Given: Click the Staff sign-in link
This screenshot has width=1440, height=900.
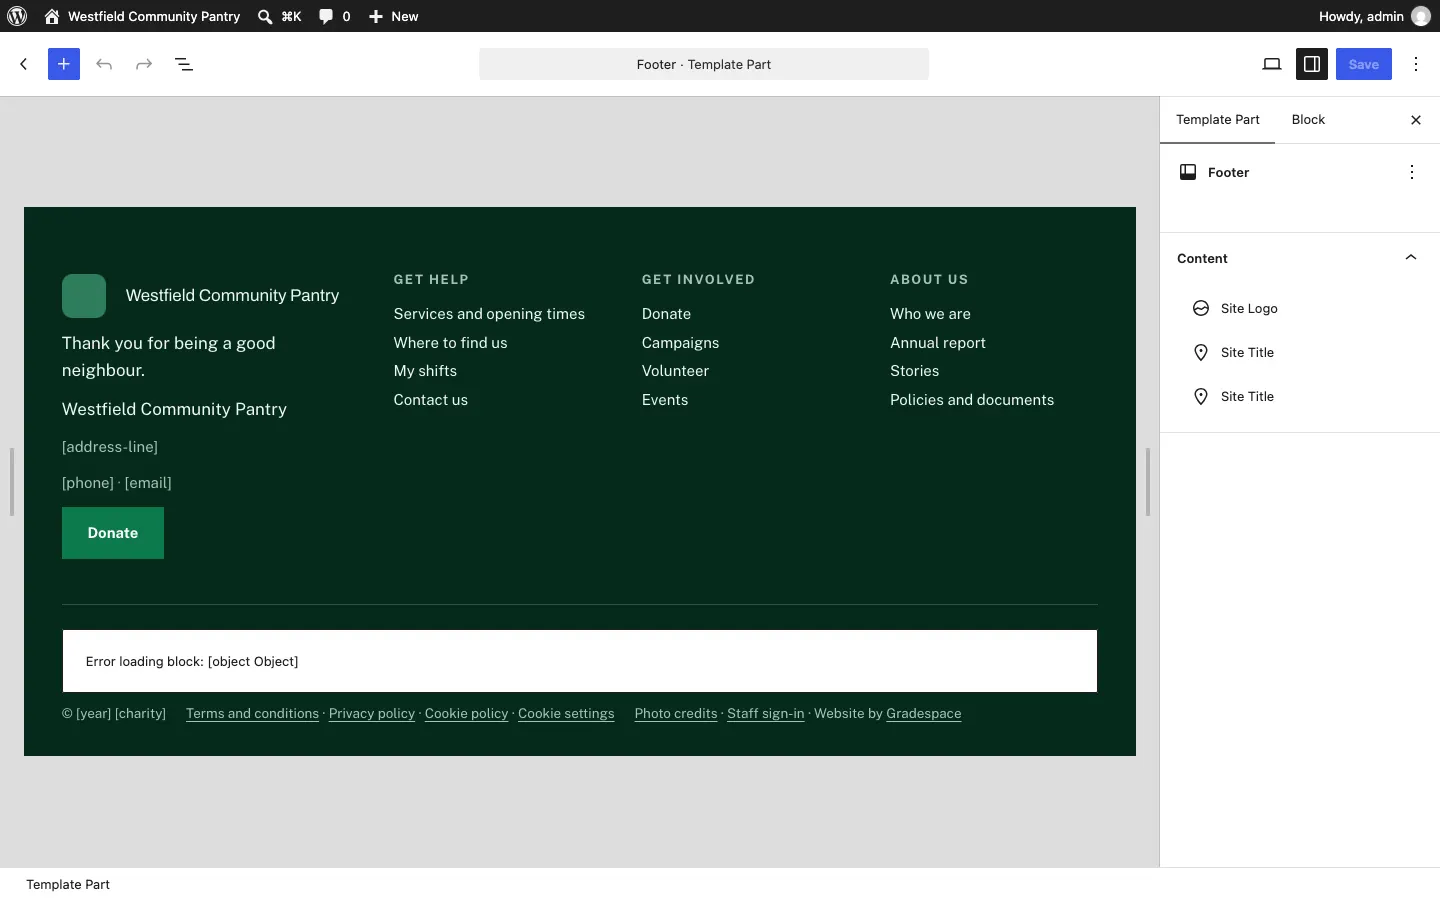Looking at the screenshot, I should (766, 714).
